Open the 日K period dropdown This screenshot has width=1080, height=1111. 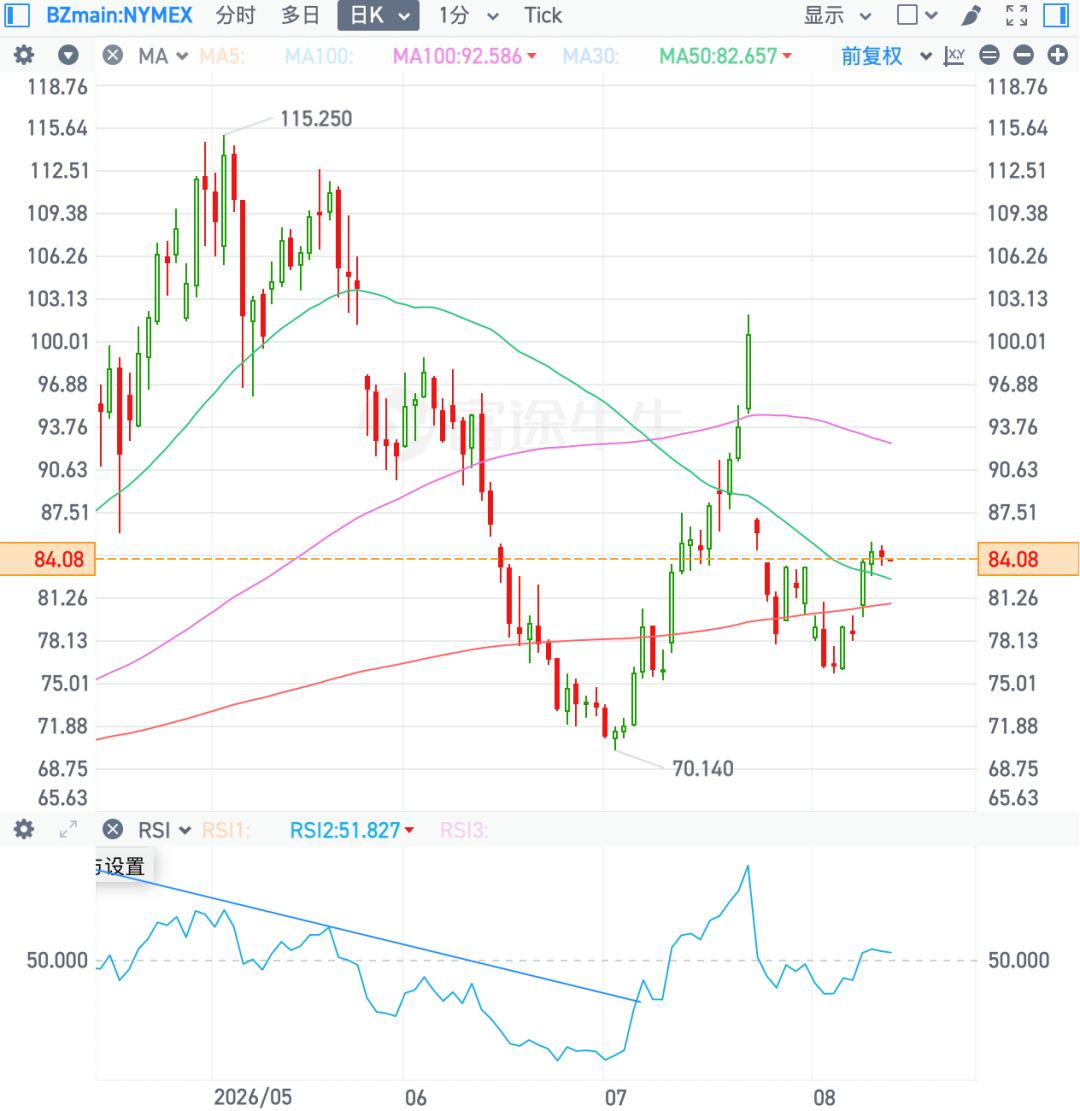[x=404, y=16]
